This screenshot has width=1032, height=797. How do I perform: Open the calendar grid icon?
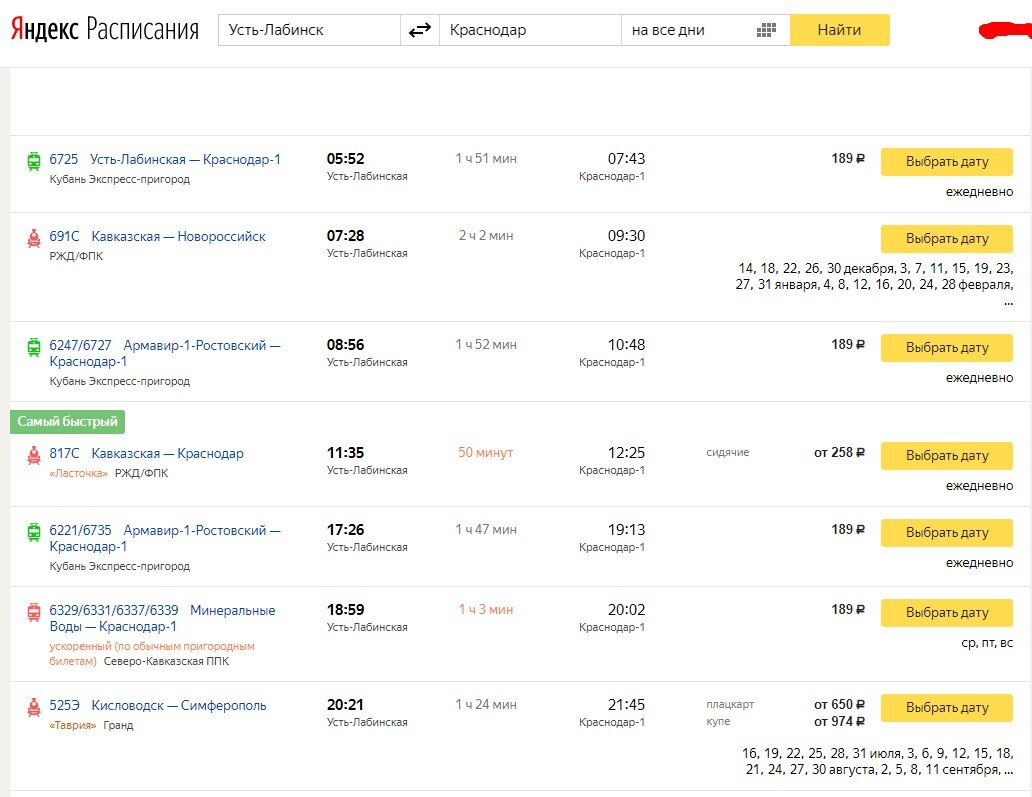[766, 30]
